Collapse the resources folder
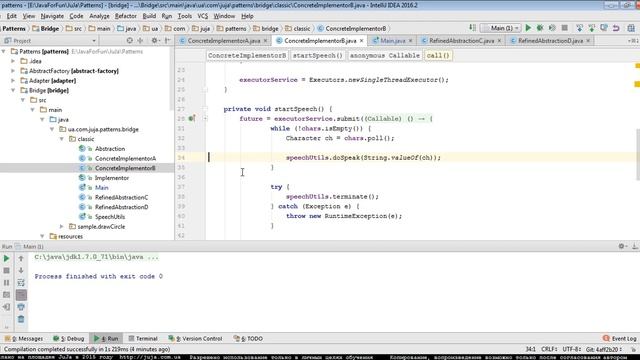This screenshot has width=640, height=360. (42, 236)
